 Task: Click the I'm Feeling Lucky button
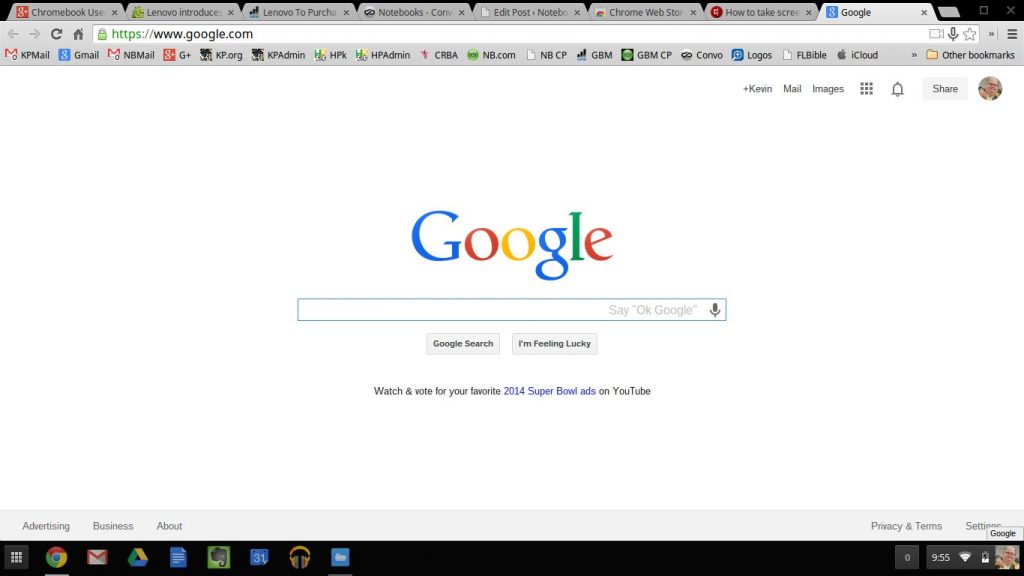(554, 344)
